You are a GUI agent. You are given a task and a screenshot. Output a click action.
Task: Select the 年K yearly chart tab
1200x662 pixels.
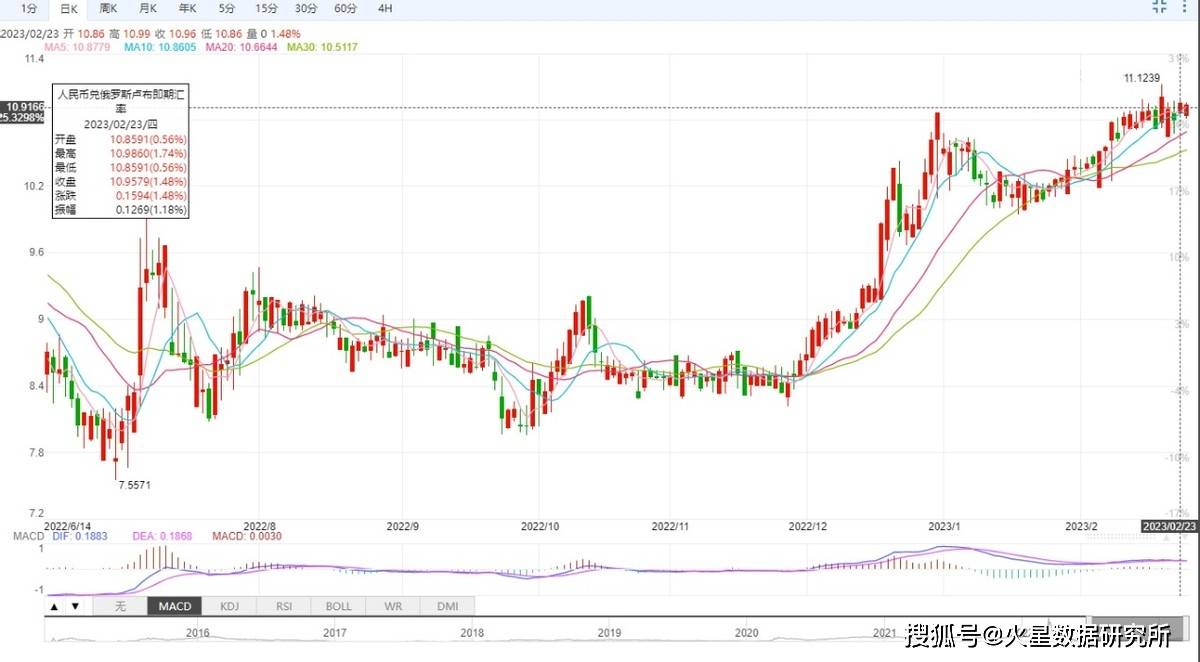187,8
